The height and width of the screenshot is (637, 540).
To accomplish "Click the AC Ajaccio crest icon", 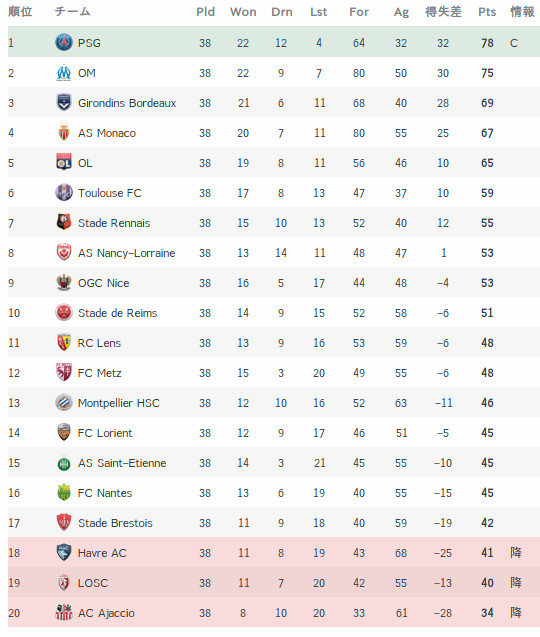I will (x=64, y=612).
